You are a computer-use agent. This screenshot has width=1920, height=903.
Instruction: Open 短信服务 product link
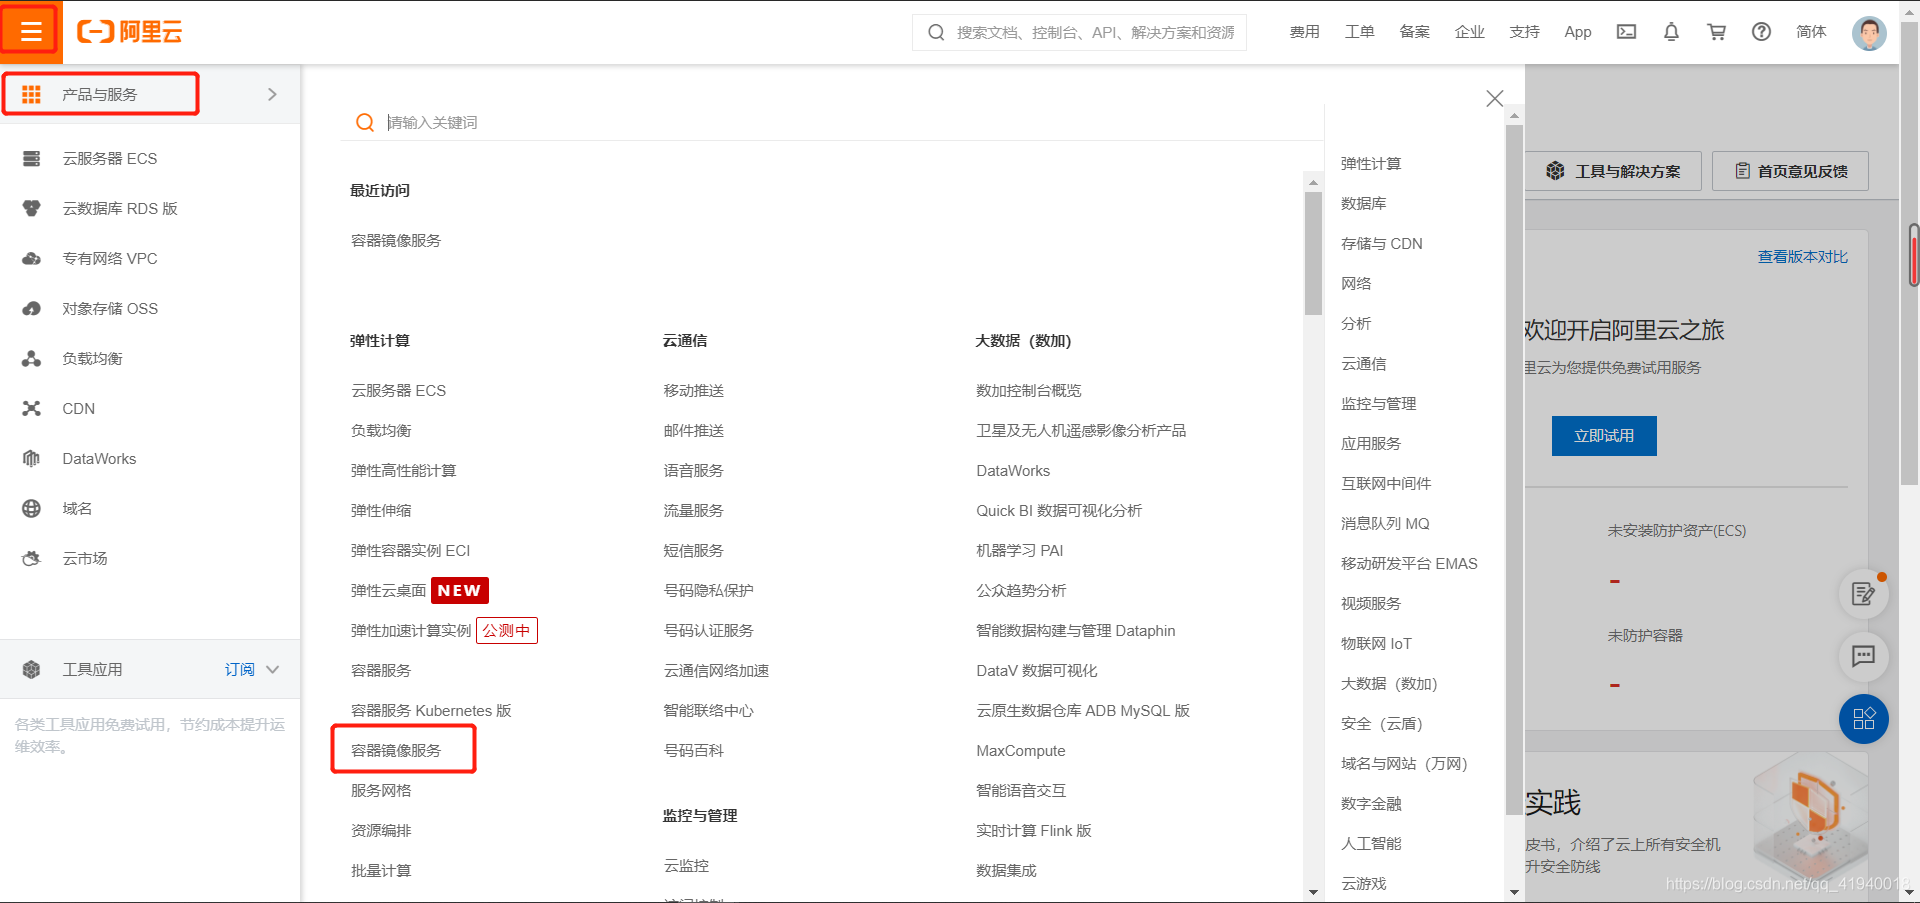click(693, 550)
